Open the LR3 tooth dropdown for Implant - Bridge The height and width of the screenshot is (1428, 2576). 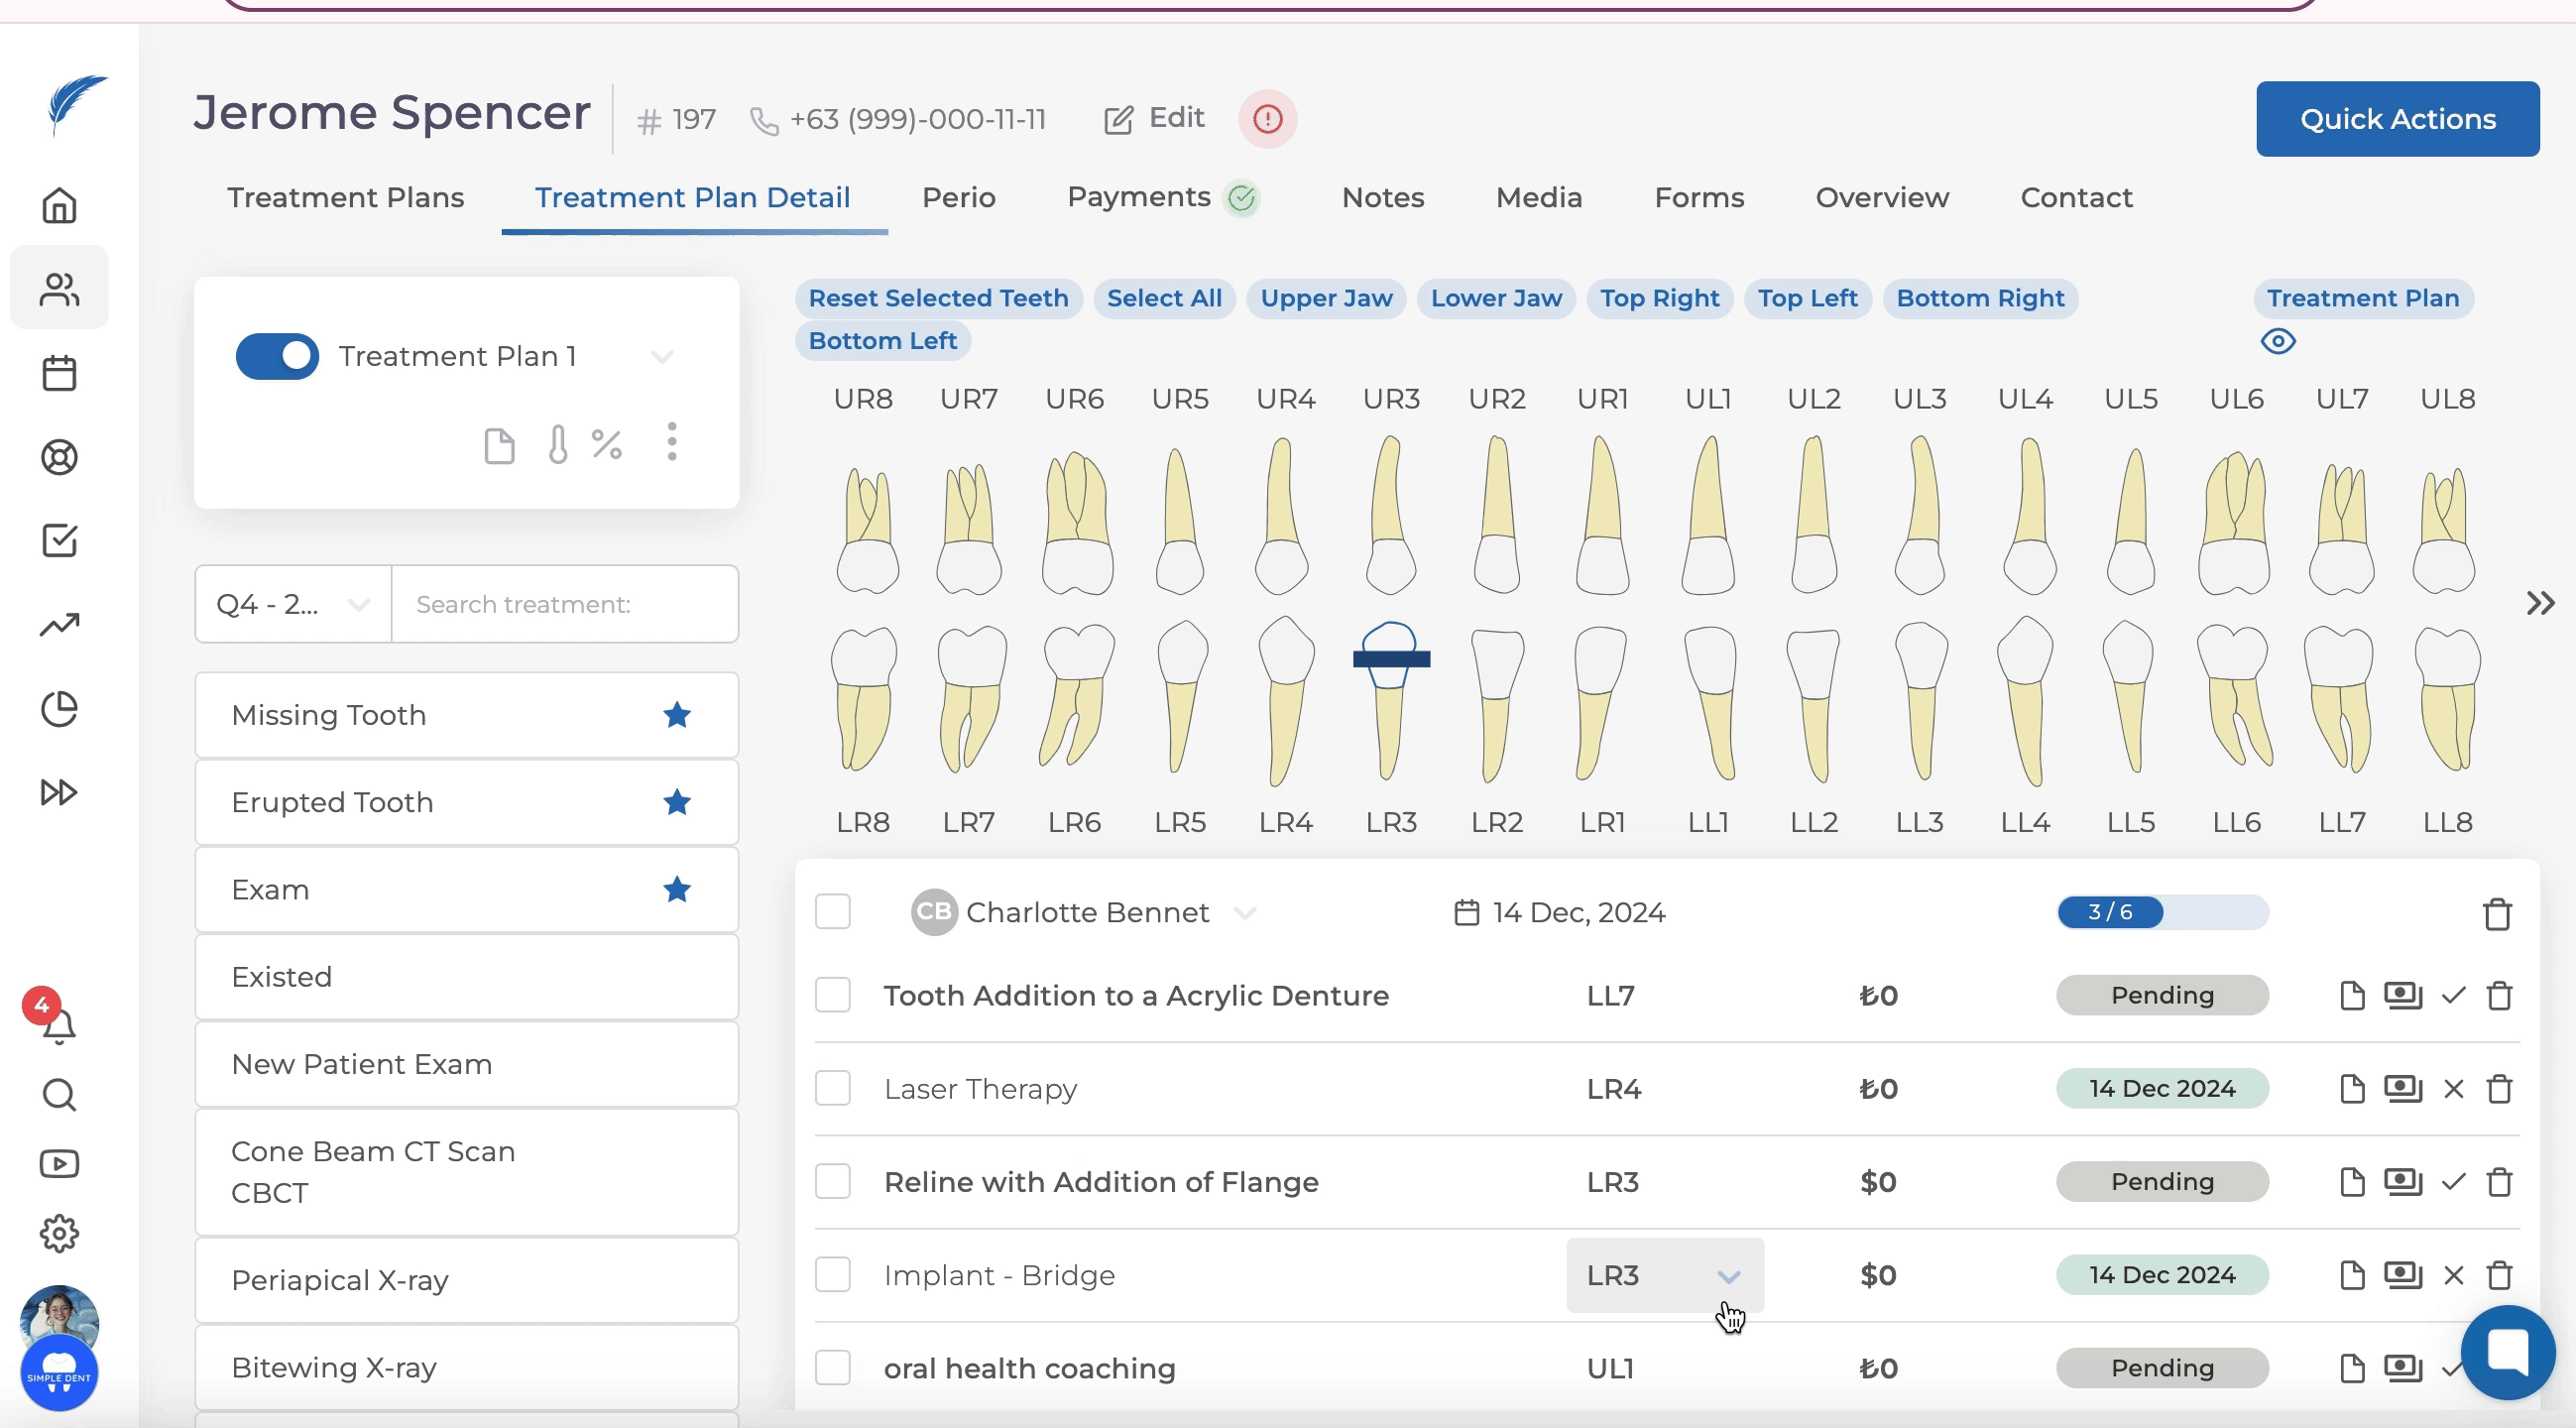click(1728, 1276)
